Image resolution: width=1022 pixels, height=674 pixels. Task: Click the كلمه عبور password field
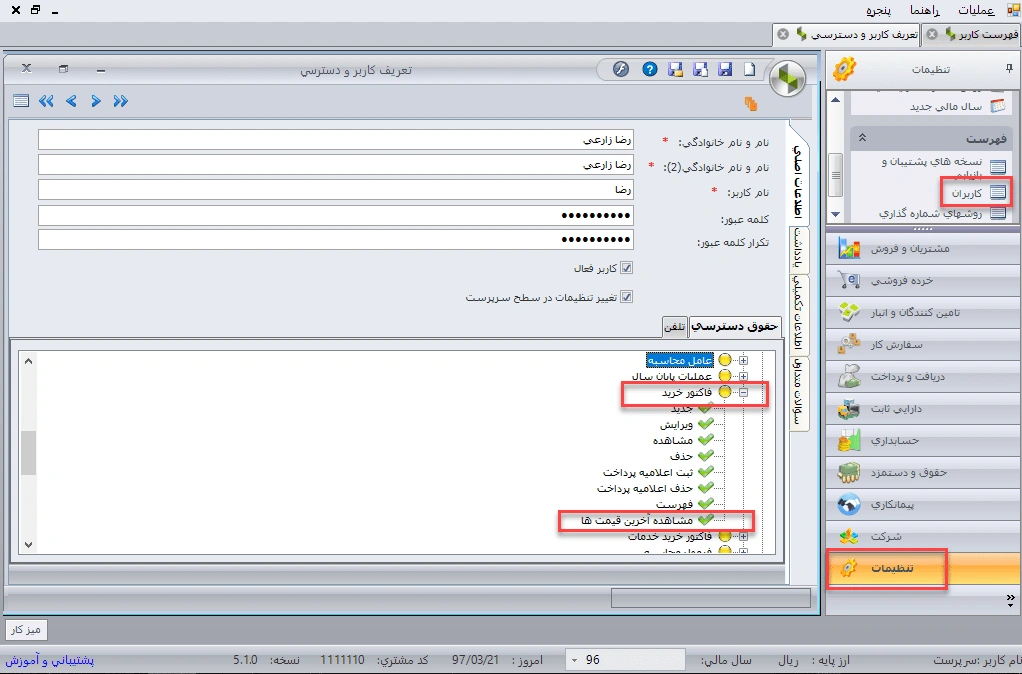(400, 213)
